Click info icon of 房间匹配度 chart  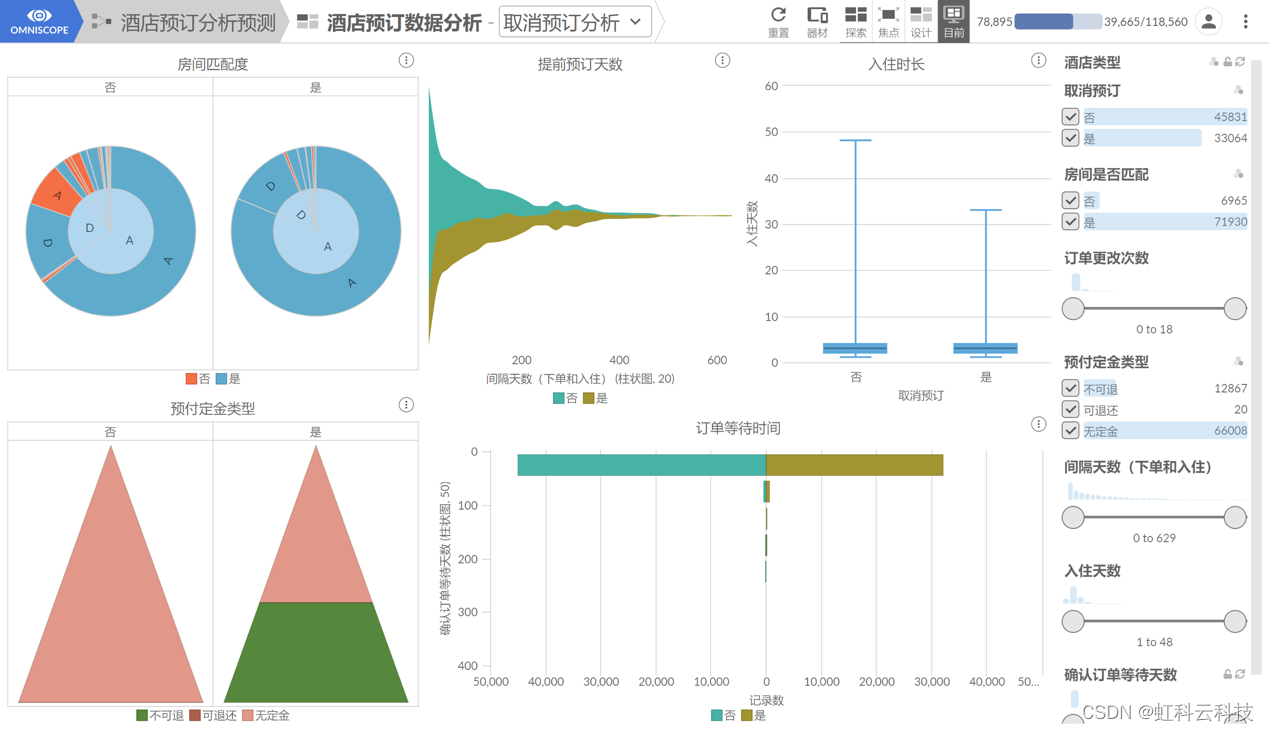tap(406, 60)
